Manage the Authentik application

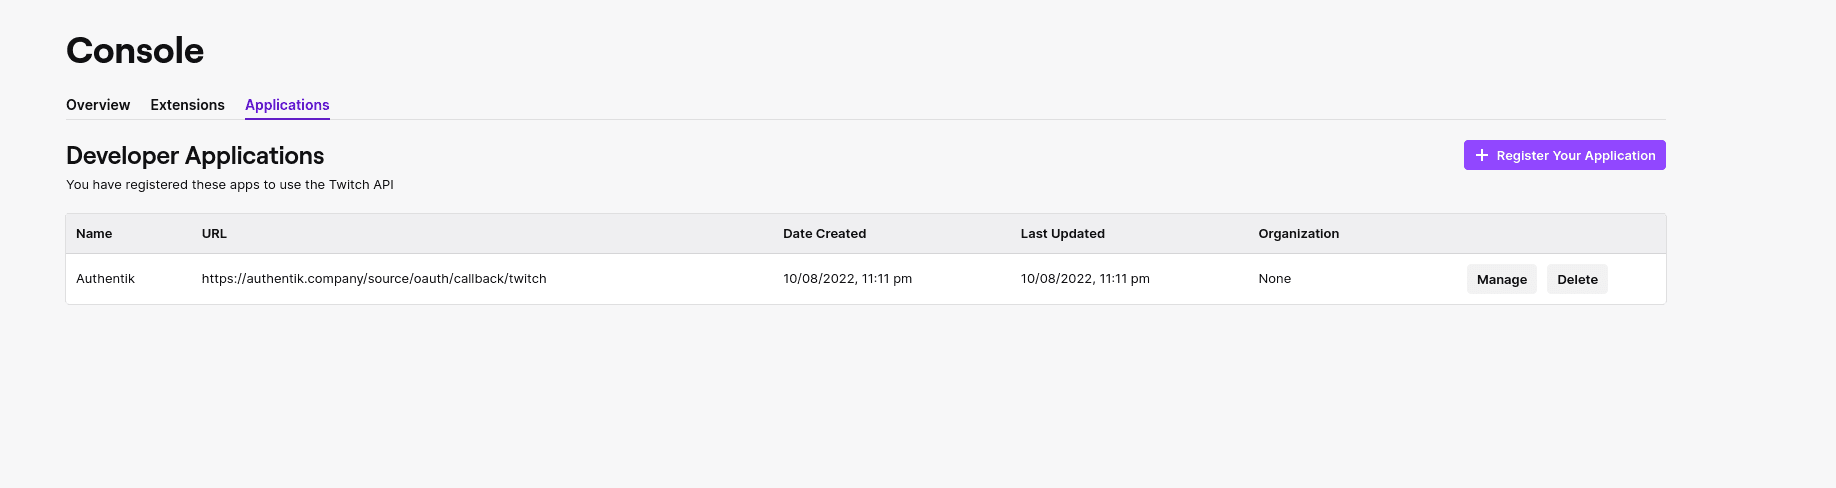(1501, 279)
